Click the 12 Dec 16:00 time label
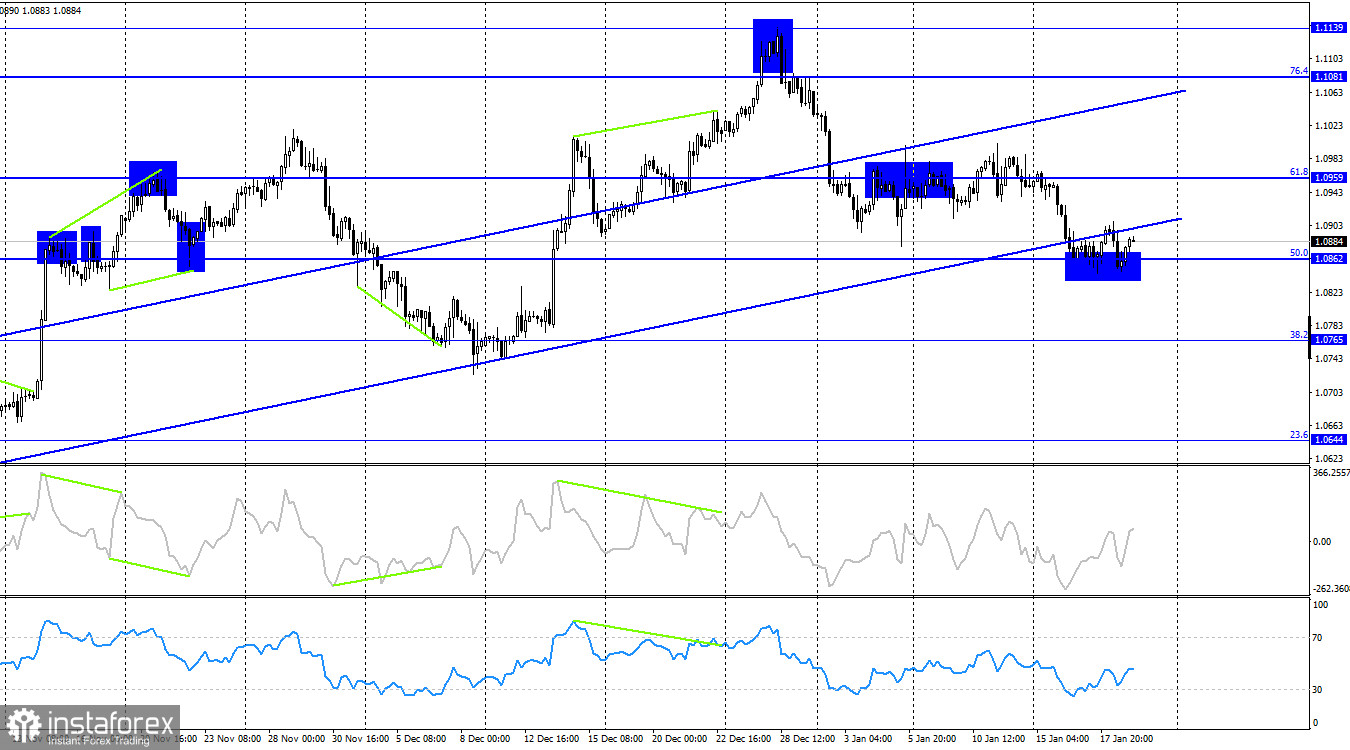Screen dimensions: 1350x750 click(x=551, y=738)
